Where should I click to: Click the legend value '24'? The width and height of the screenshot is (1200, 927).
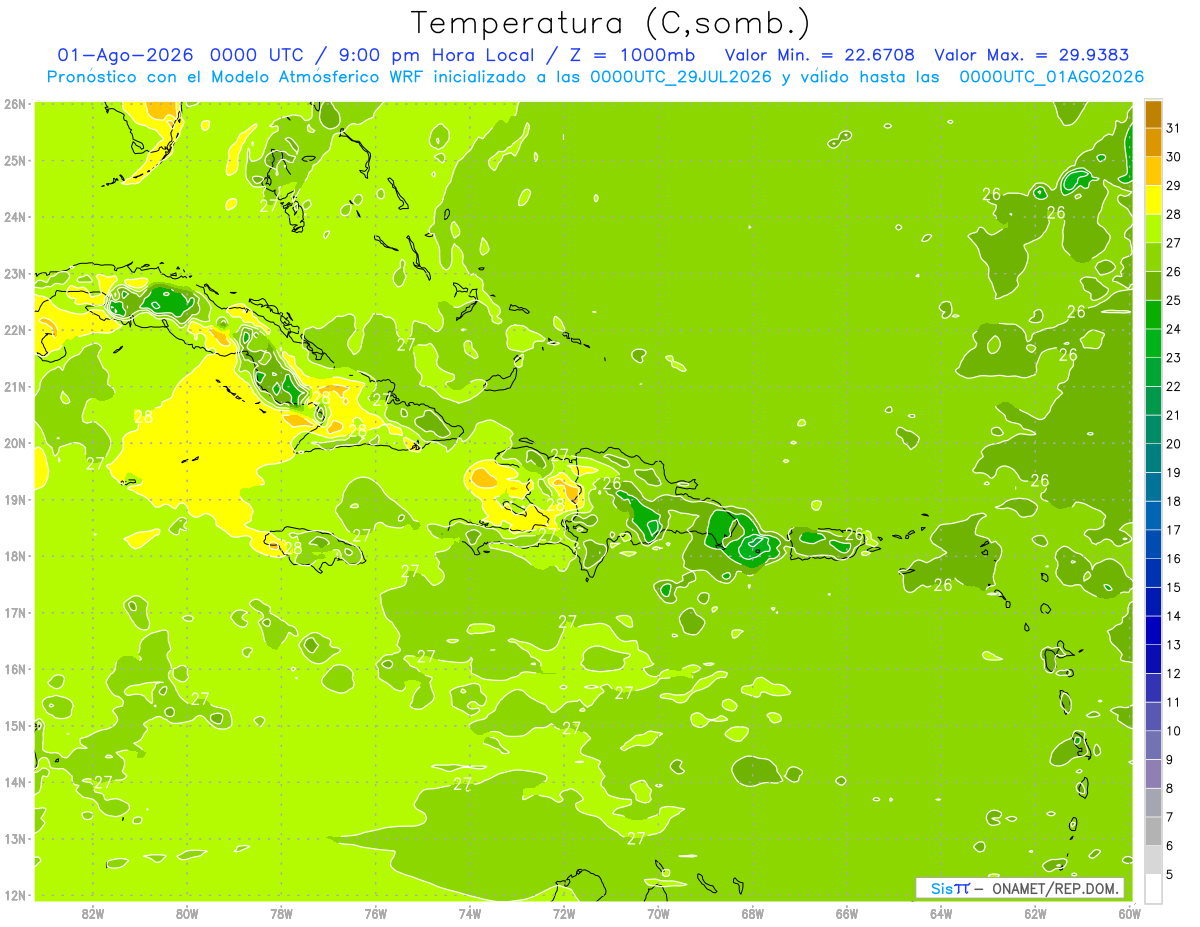click(x=1173, y=329)
